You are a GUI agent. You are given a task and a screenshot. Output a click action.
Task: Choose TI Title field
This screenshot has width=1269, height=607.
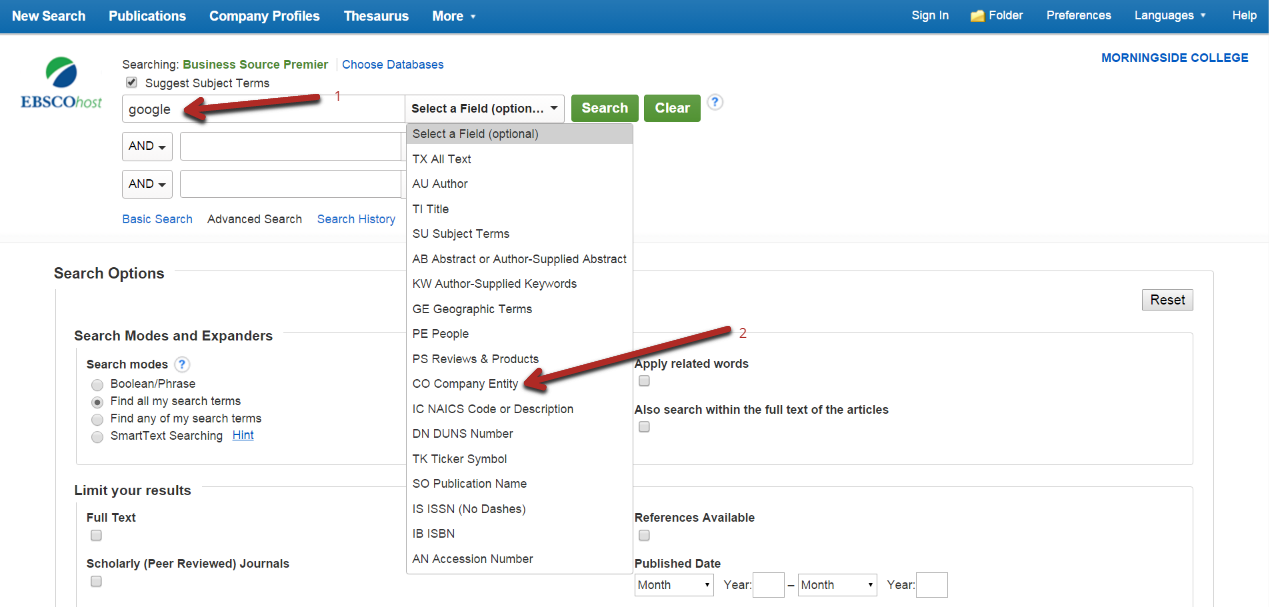[x=520, y=209]
